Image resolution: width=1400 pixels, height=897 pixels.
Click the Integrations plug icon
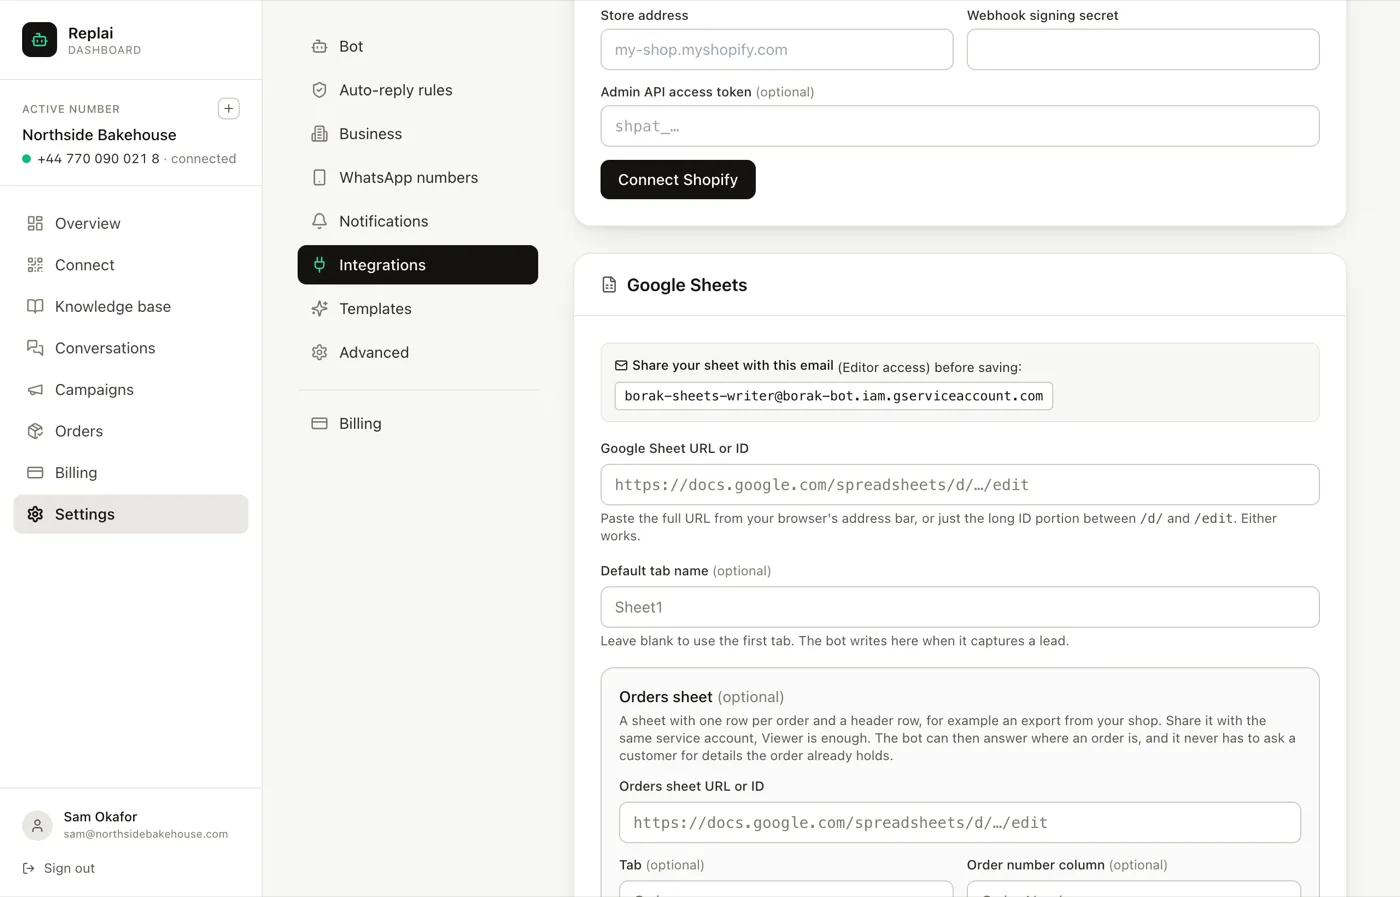pos(319,265)
